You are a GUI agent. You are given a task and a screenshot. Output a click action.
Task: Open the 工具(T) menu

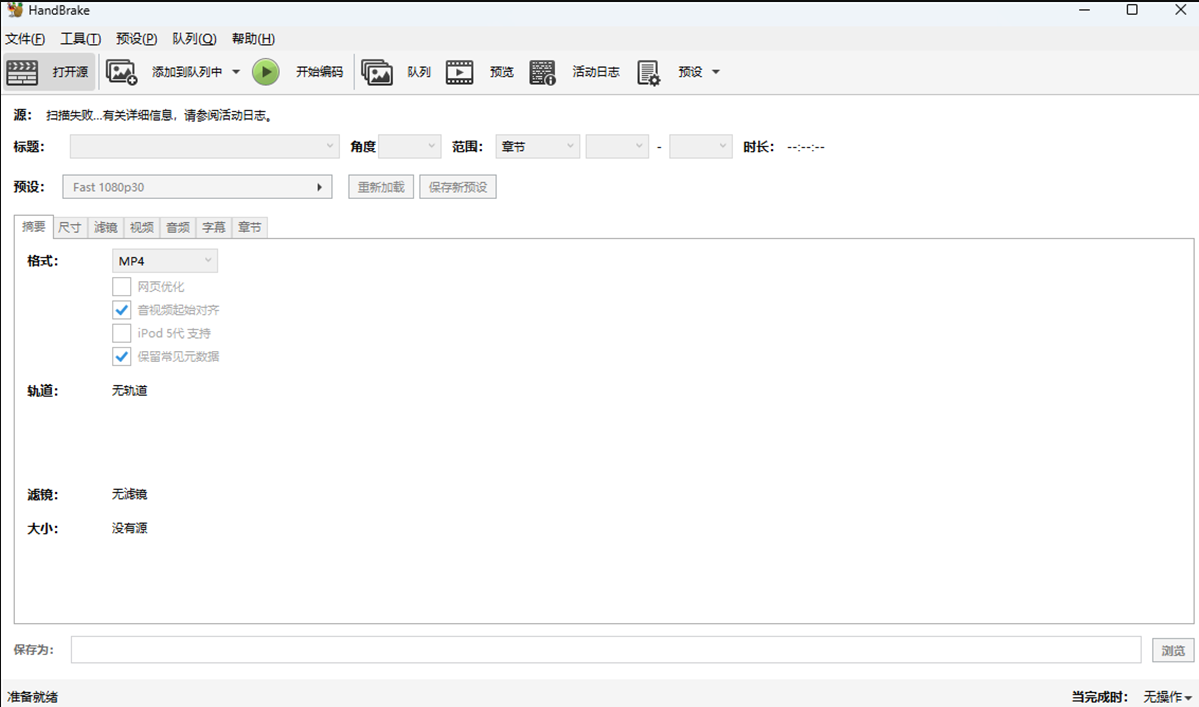pos(80,39)
